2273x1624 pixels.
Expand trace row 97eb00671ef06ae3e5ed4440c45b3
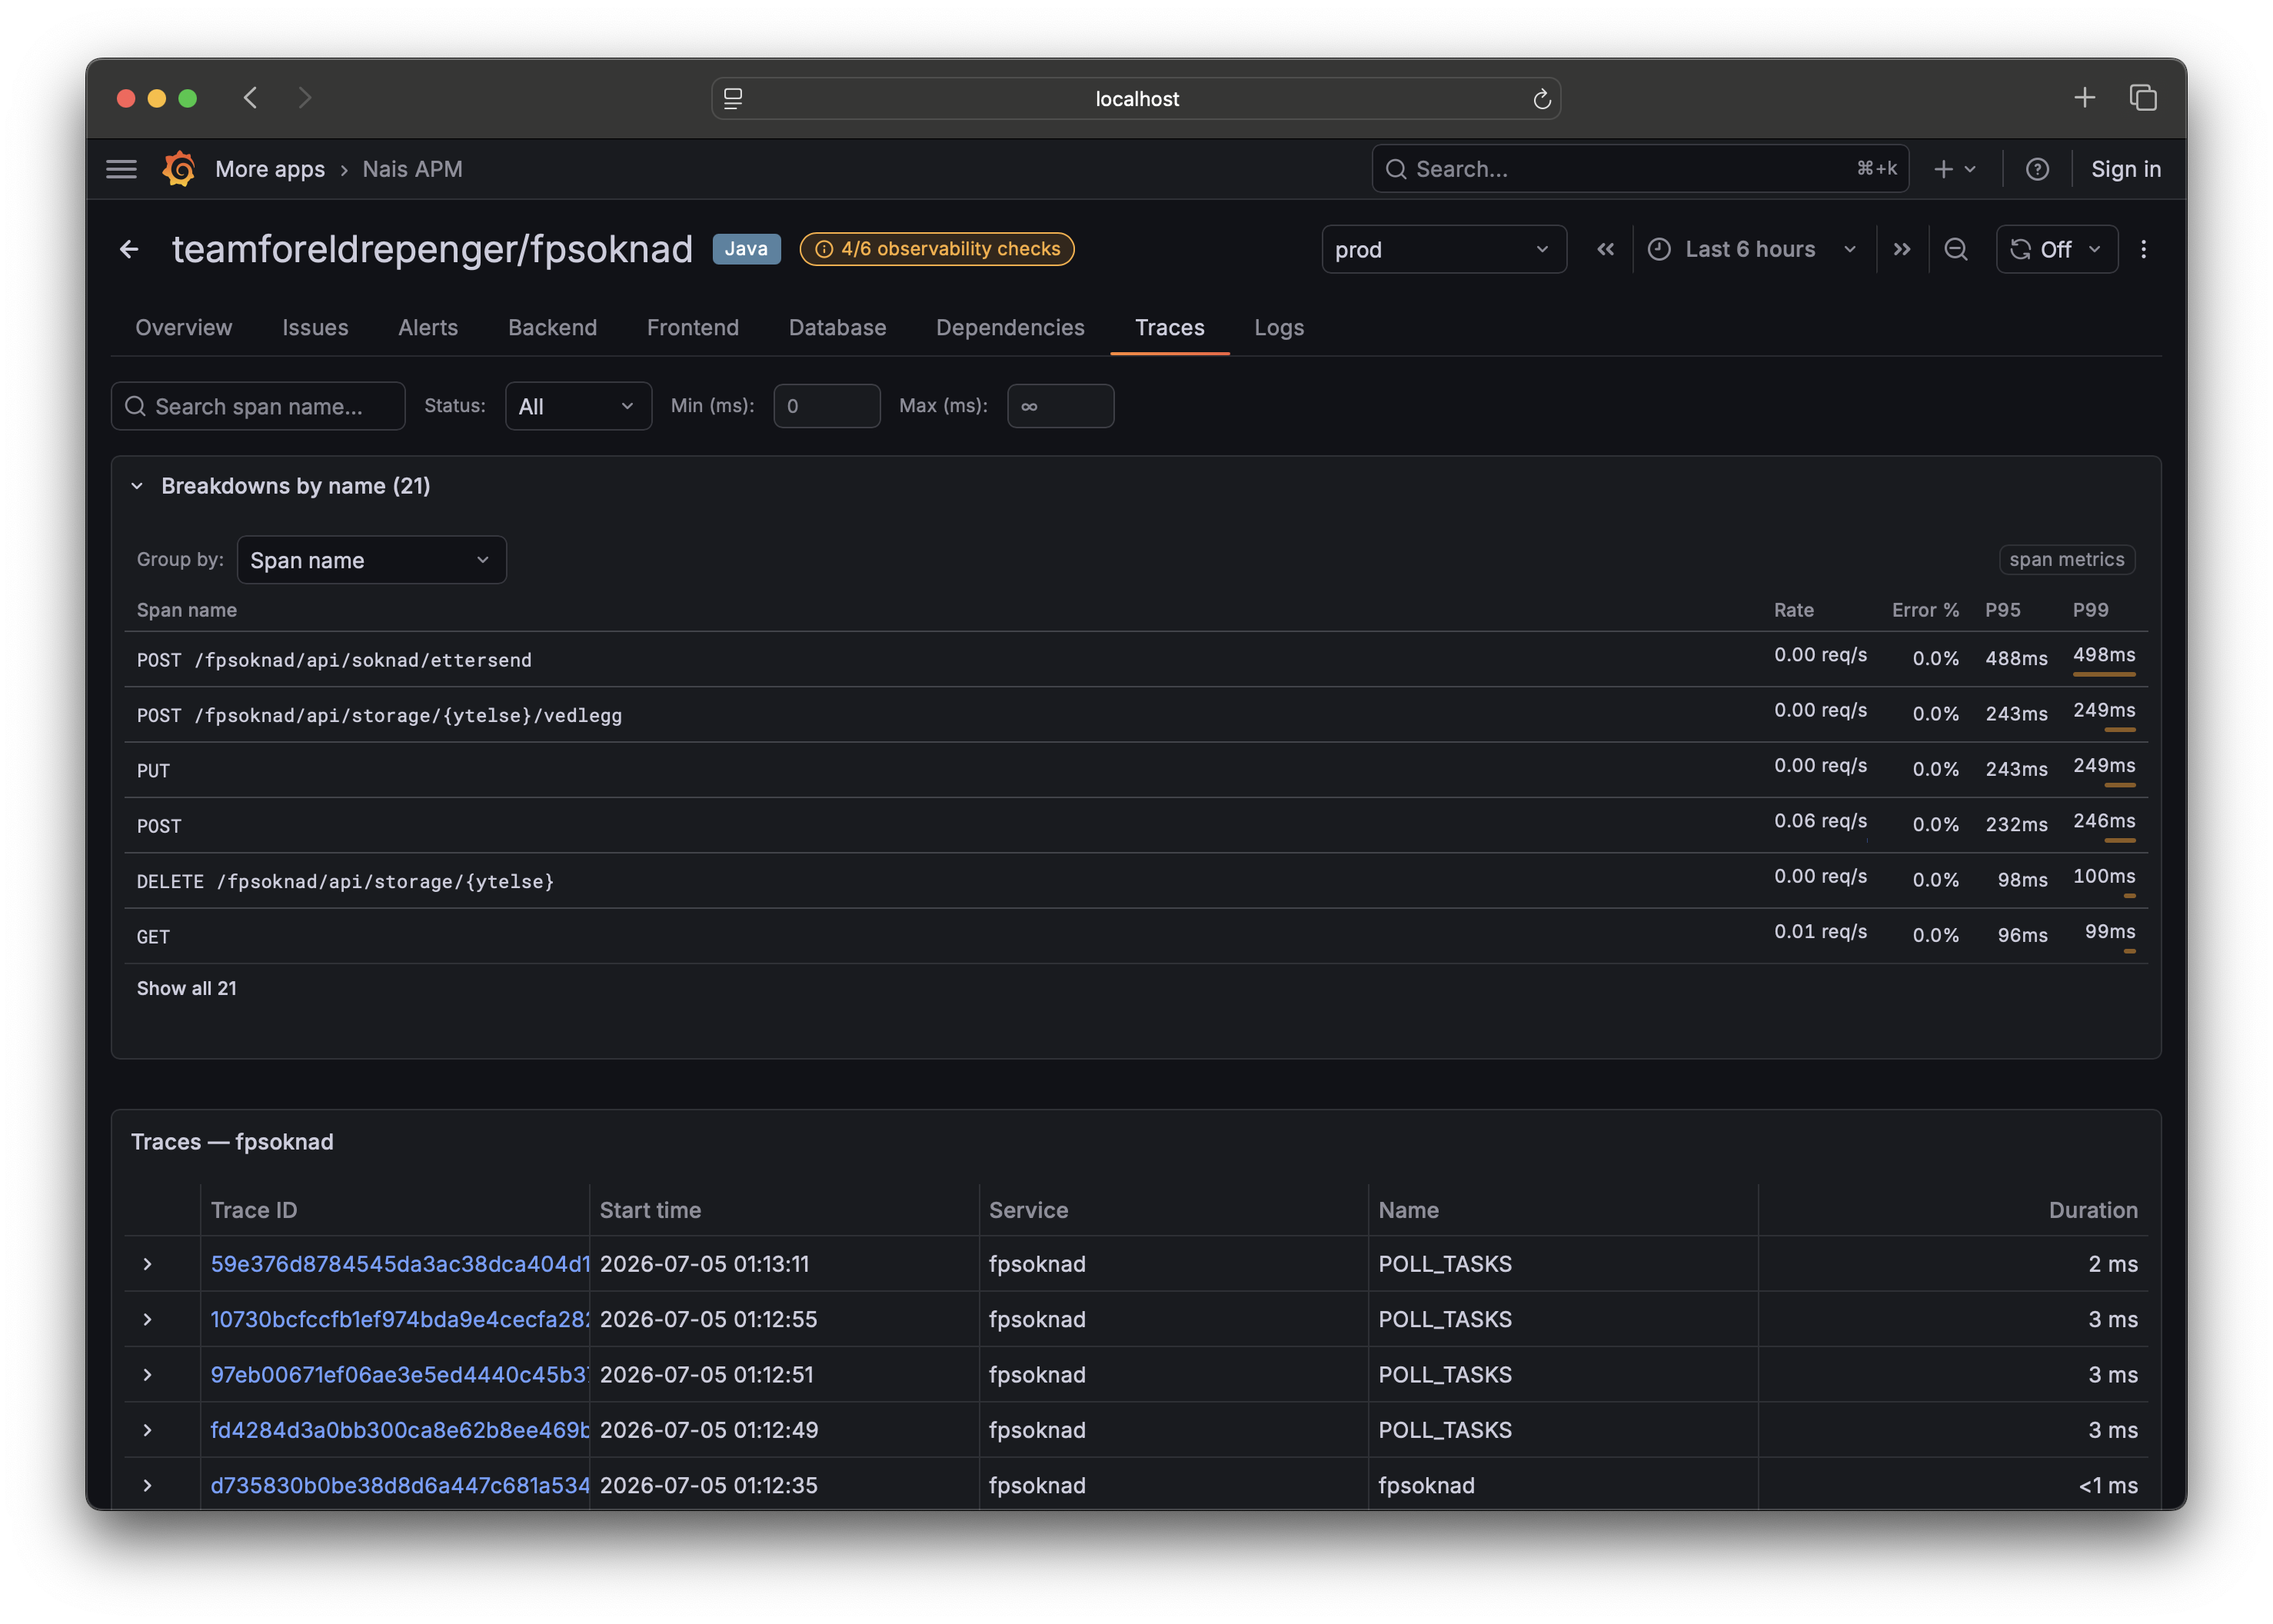click(147, 1375)
